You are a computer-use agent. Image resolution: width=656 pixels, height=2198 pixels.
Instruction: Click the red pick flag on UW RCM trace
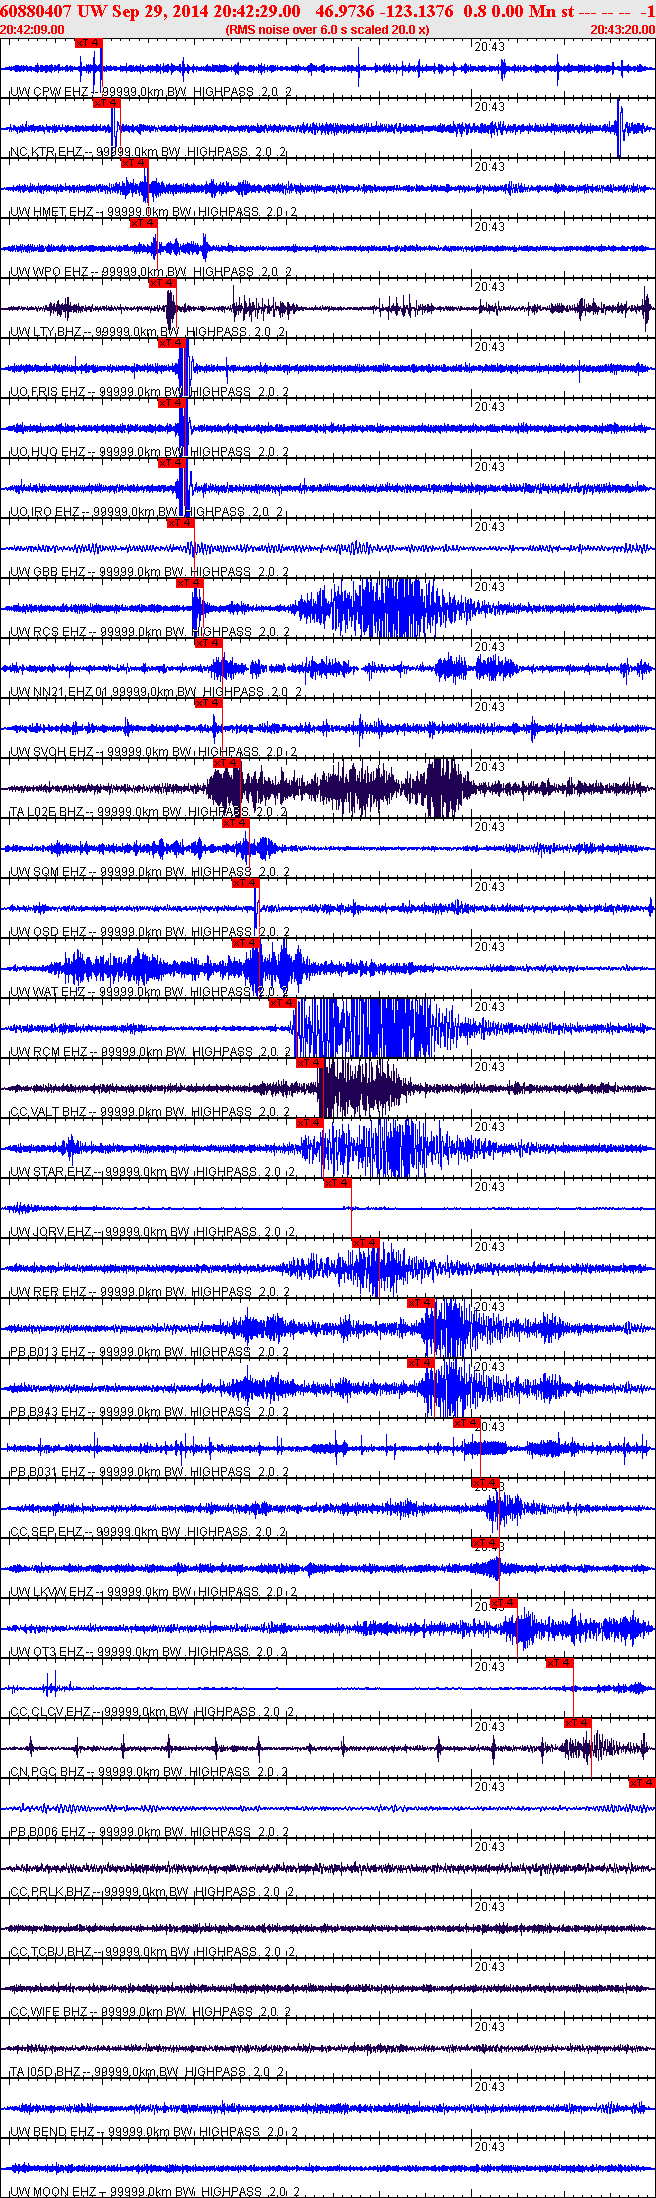click(x=282, y=1003)
